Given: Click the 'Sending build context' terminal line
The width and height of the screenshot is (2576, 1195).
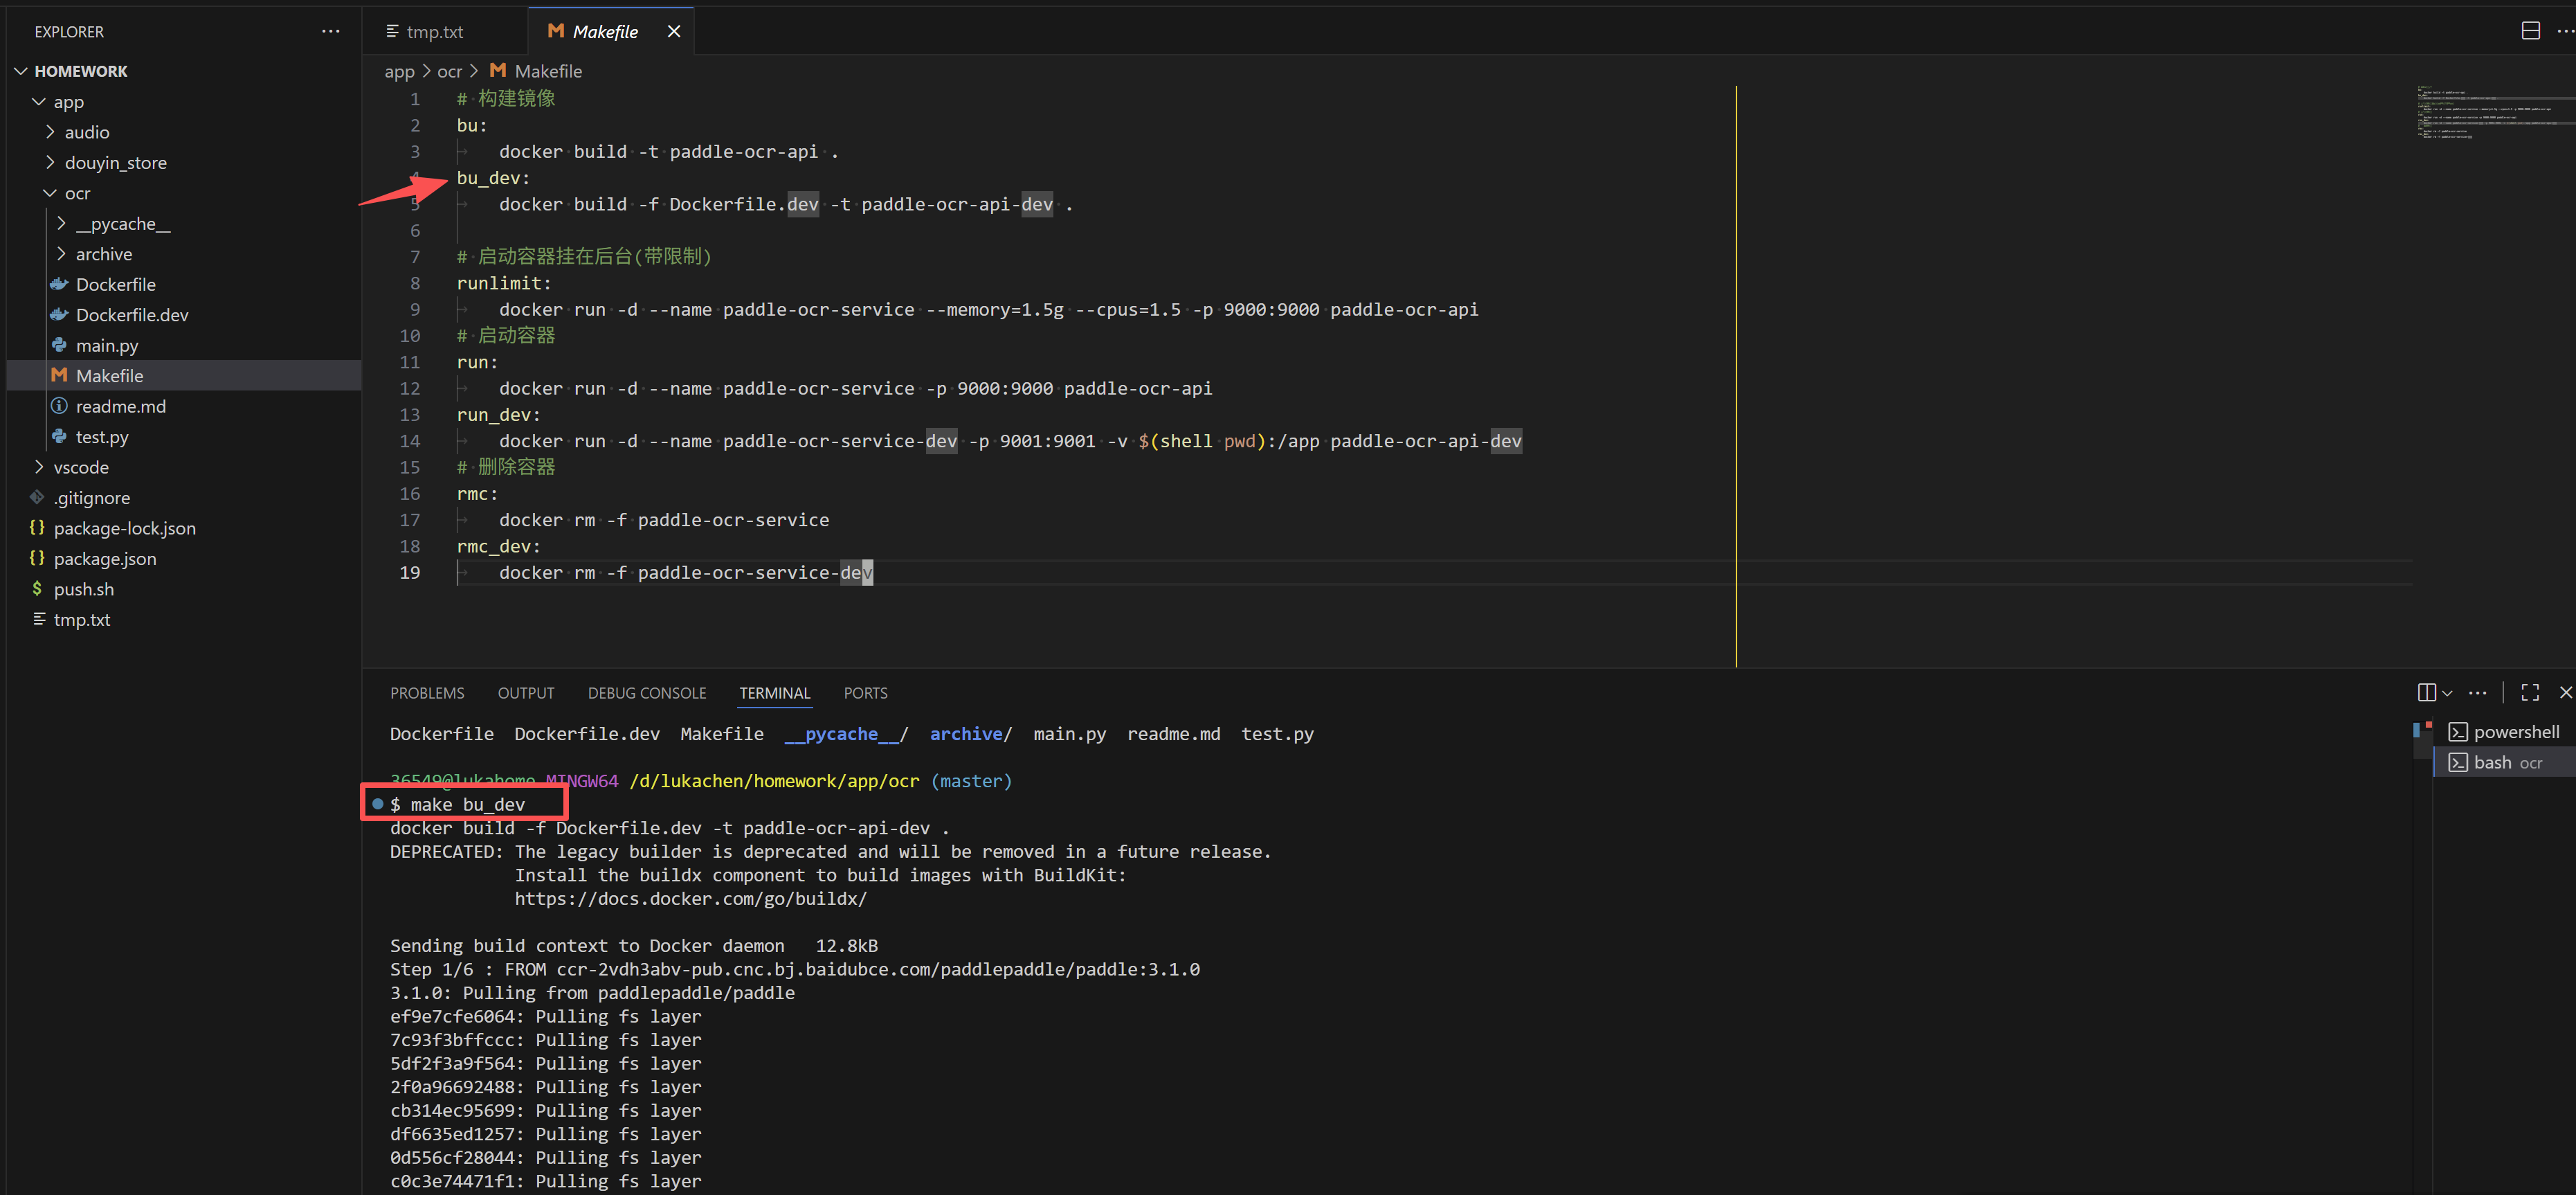Looking at the screenshot, I should pos(634,945).
